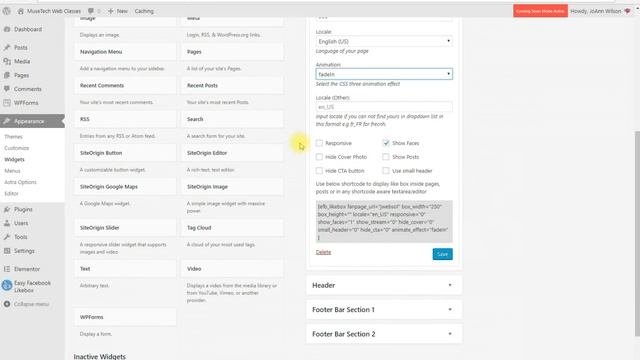Click the Comments icon in sidebar
The width and height of the screenshot is (640, 360).
coord(7,89)
